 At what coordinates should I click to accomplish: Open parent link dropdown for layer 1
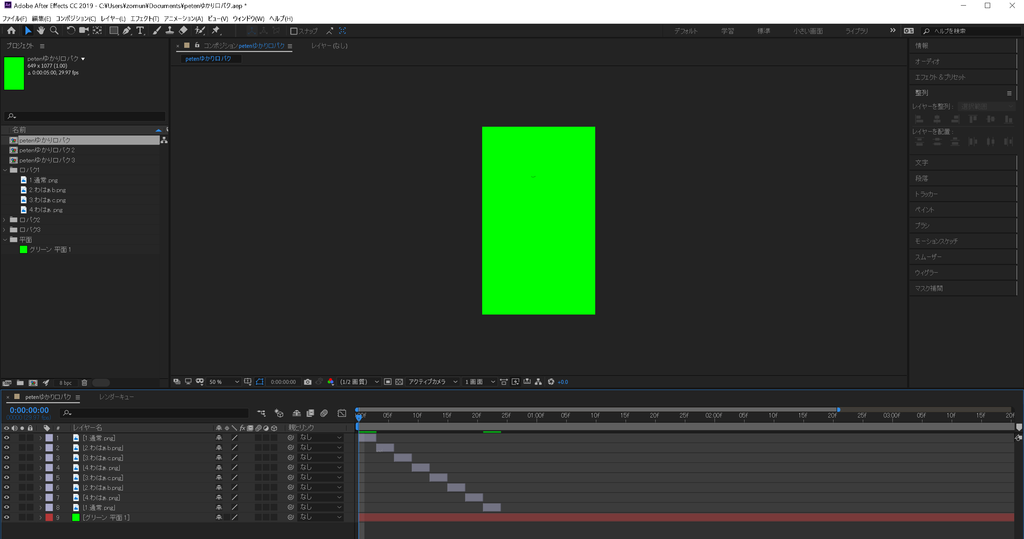click(320, 438)
